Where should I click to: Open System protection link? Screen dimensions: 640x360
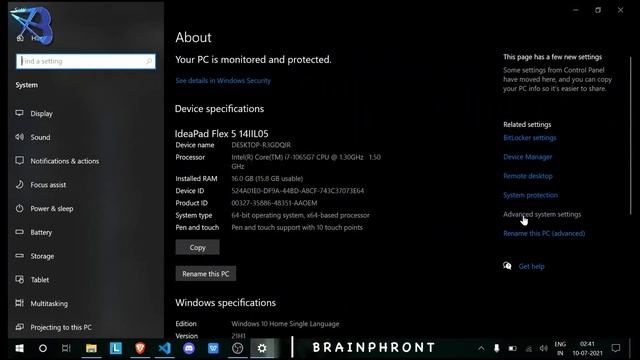pos(530,195)
